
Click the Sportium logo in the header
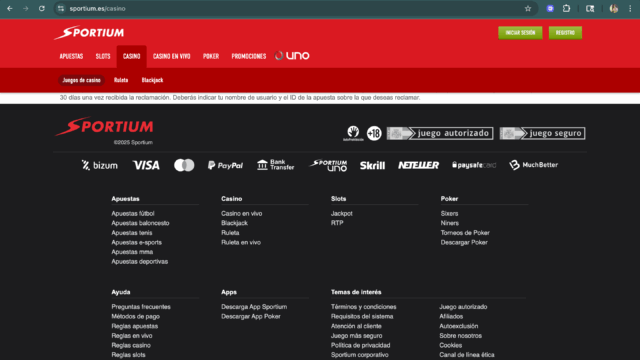click(x=89, y=33)
